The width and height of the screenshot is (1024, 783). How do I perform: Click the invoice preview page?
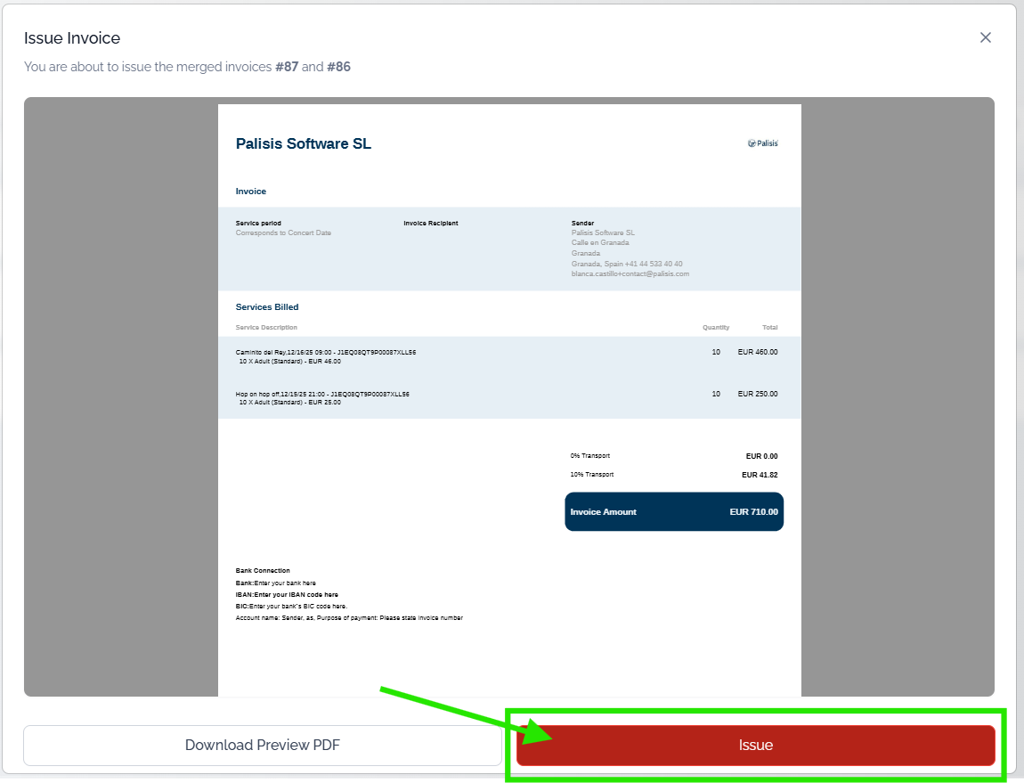tap(509, 400)
